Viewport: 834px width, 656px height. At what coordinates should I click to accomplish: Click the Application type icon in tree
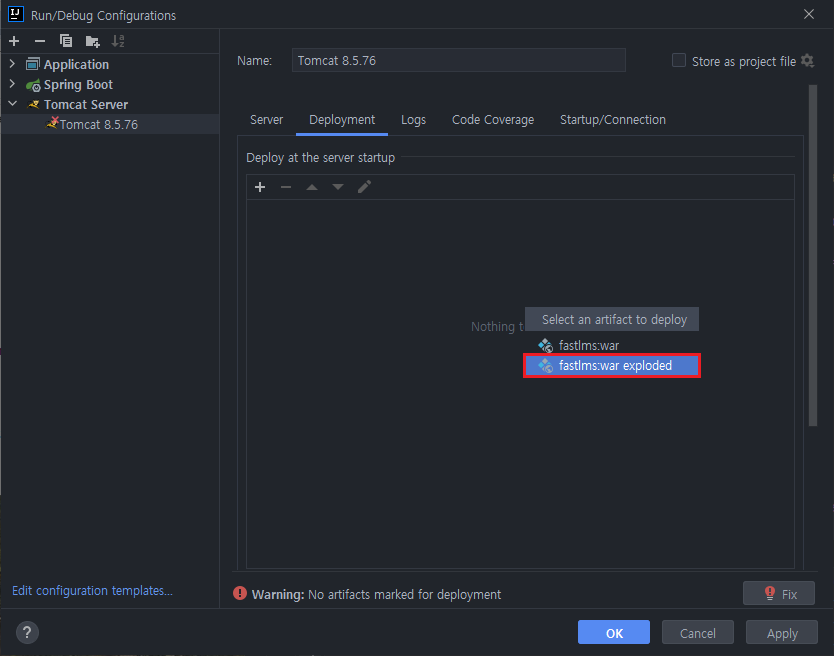[33, 64]
